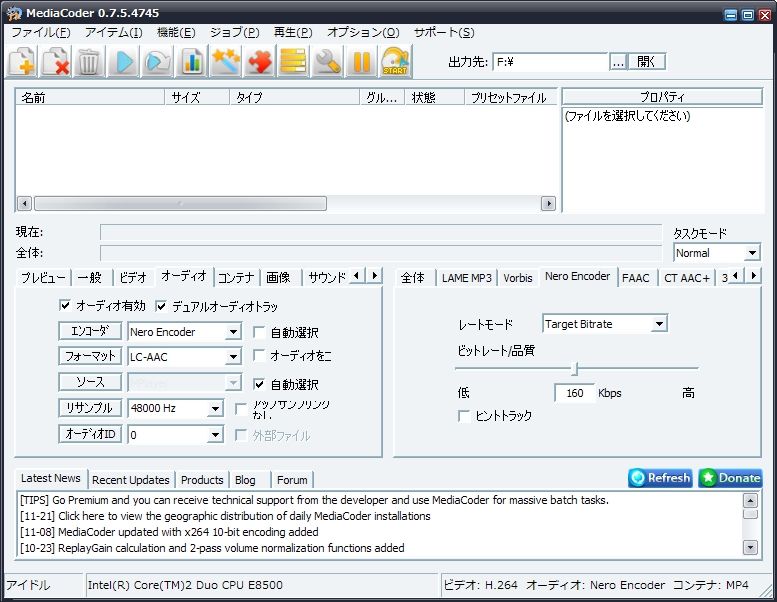The image size is (777, 602).
Task: Click the 出力先 output path field
Action: (x=550, y=62)
